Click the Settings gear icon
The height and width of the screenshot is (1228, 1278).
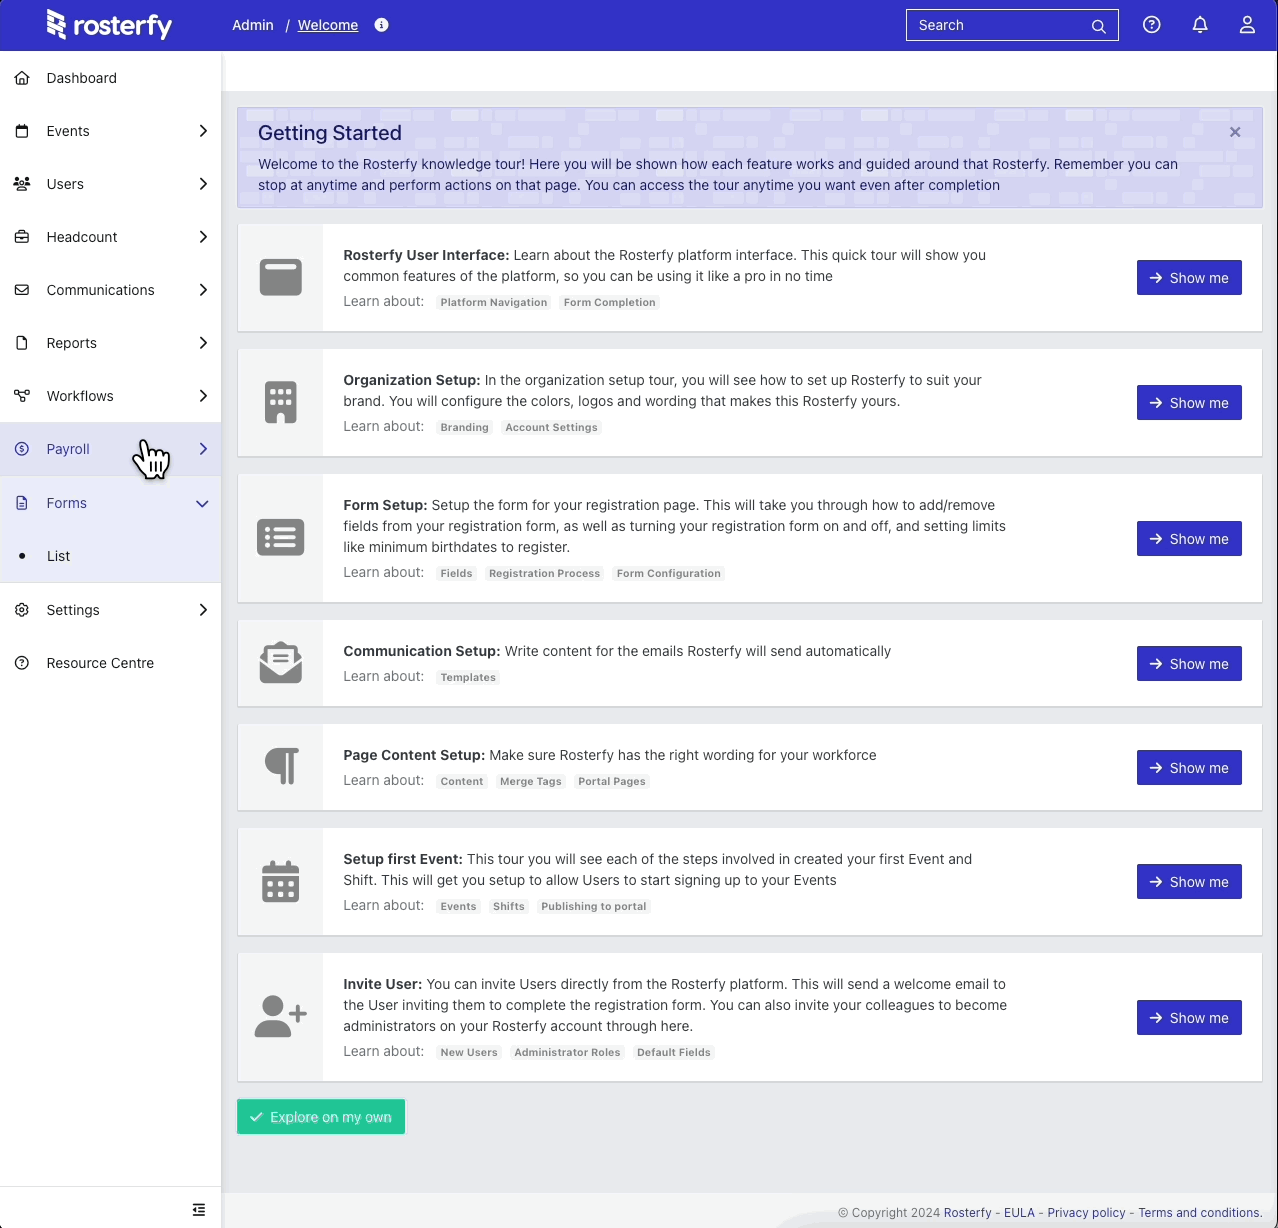pyautogui.click(x=22, y=610)
